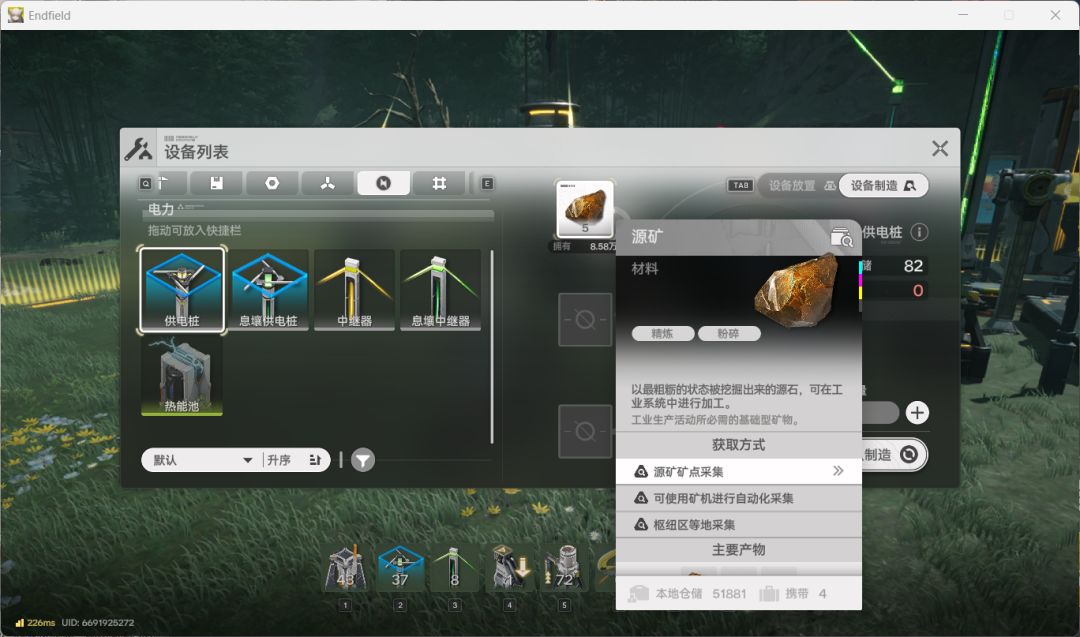Minimize the Endfield window
The height and width of the screenshot is (637, 1080).
[963, 14]
